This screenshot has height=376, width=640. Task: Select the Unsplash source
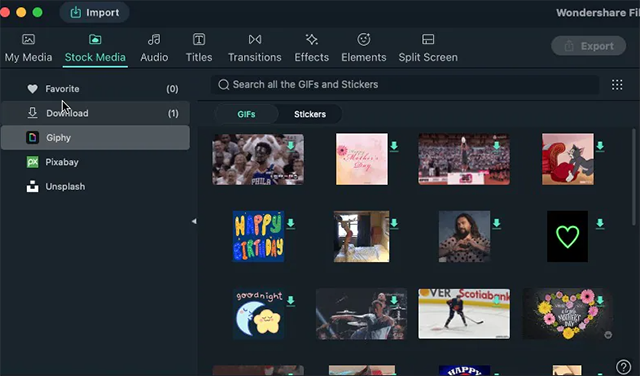coord(95,187)
